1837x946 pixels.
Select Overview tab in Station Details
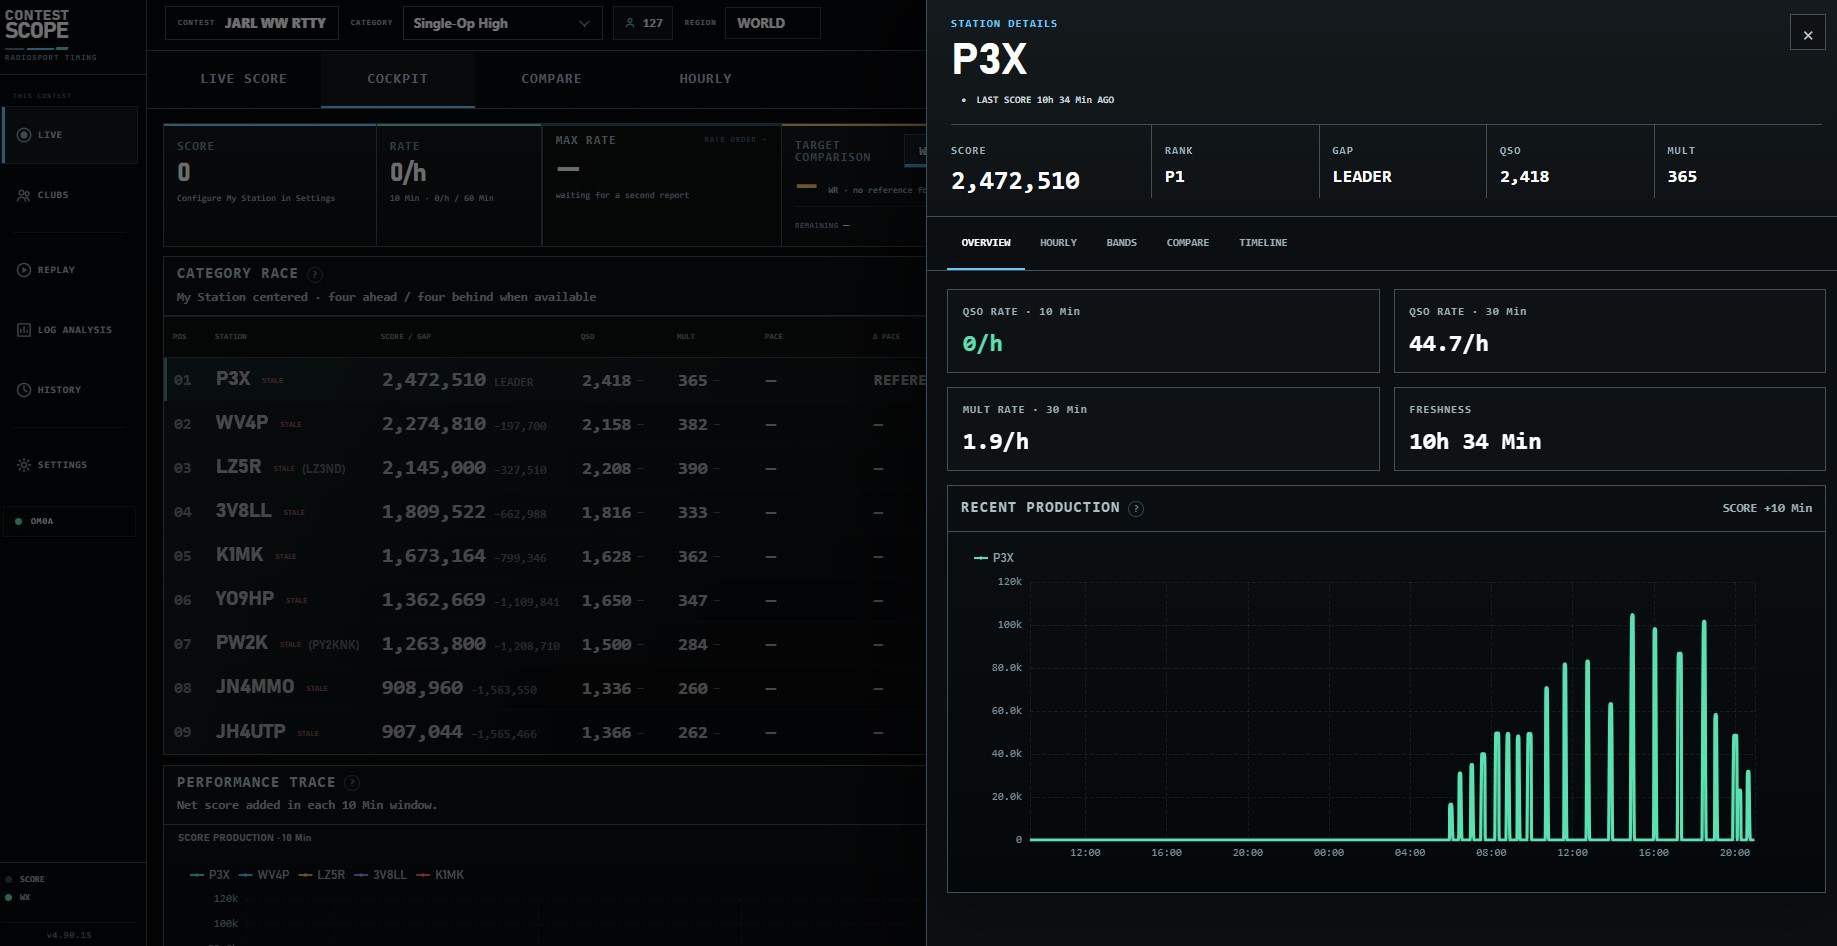point(986,243)
